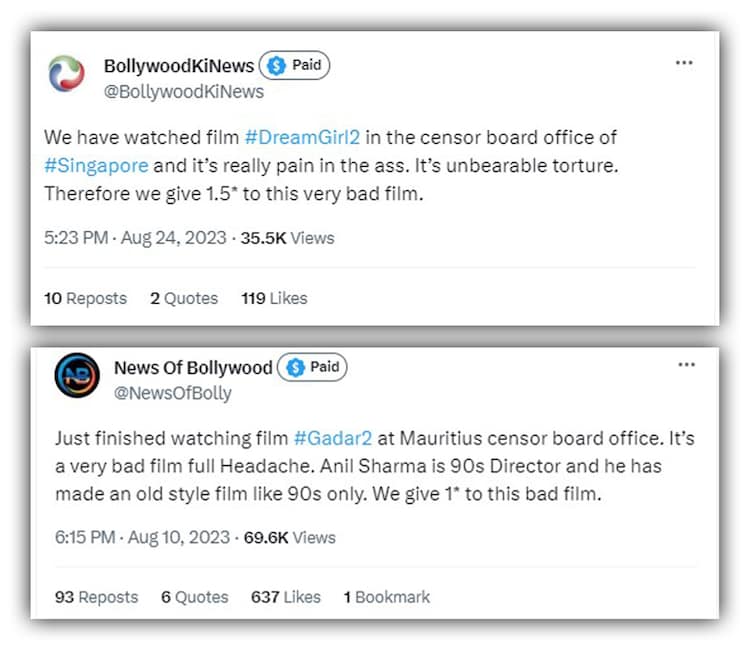Image resolution: width=750 pixels, height=651 pixels.
Task: View the 2 Quotes list
Action: [184, 298]
